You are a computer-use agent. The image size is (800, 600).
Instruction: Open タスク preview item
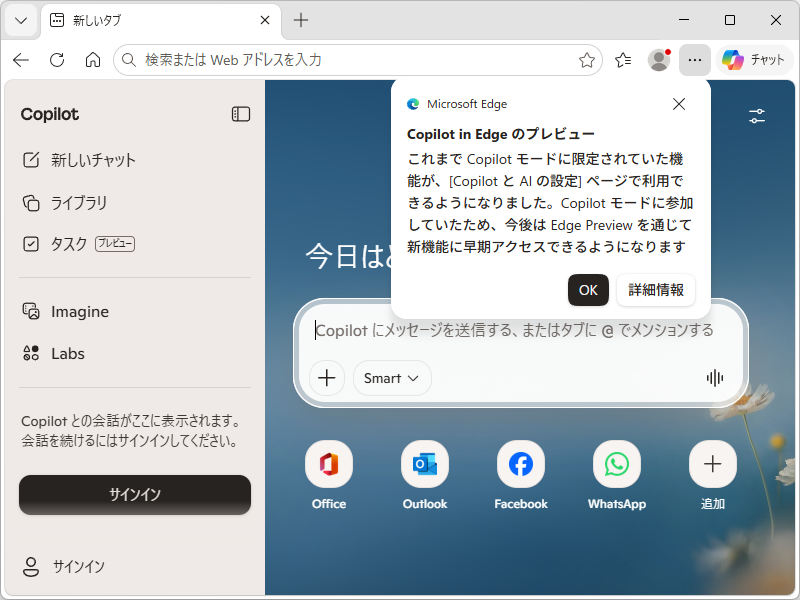pos(135,244)
